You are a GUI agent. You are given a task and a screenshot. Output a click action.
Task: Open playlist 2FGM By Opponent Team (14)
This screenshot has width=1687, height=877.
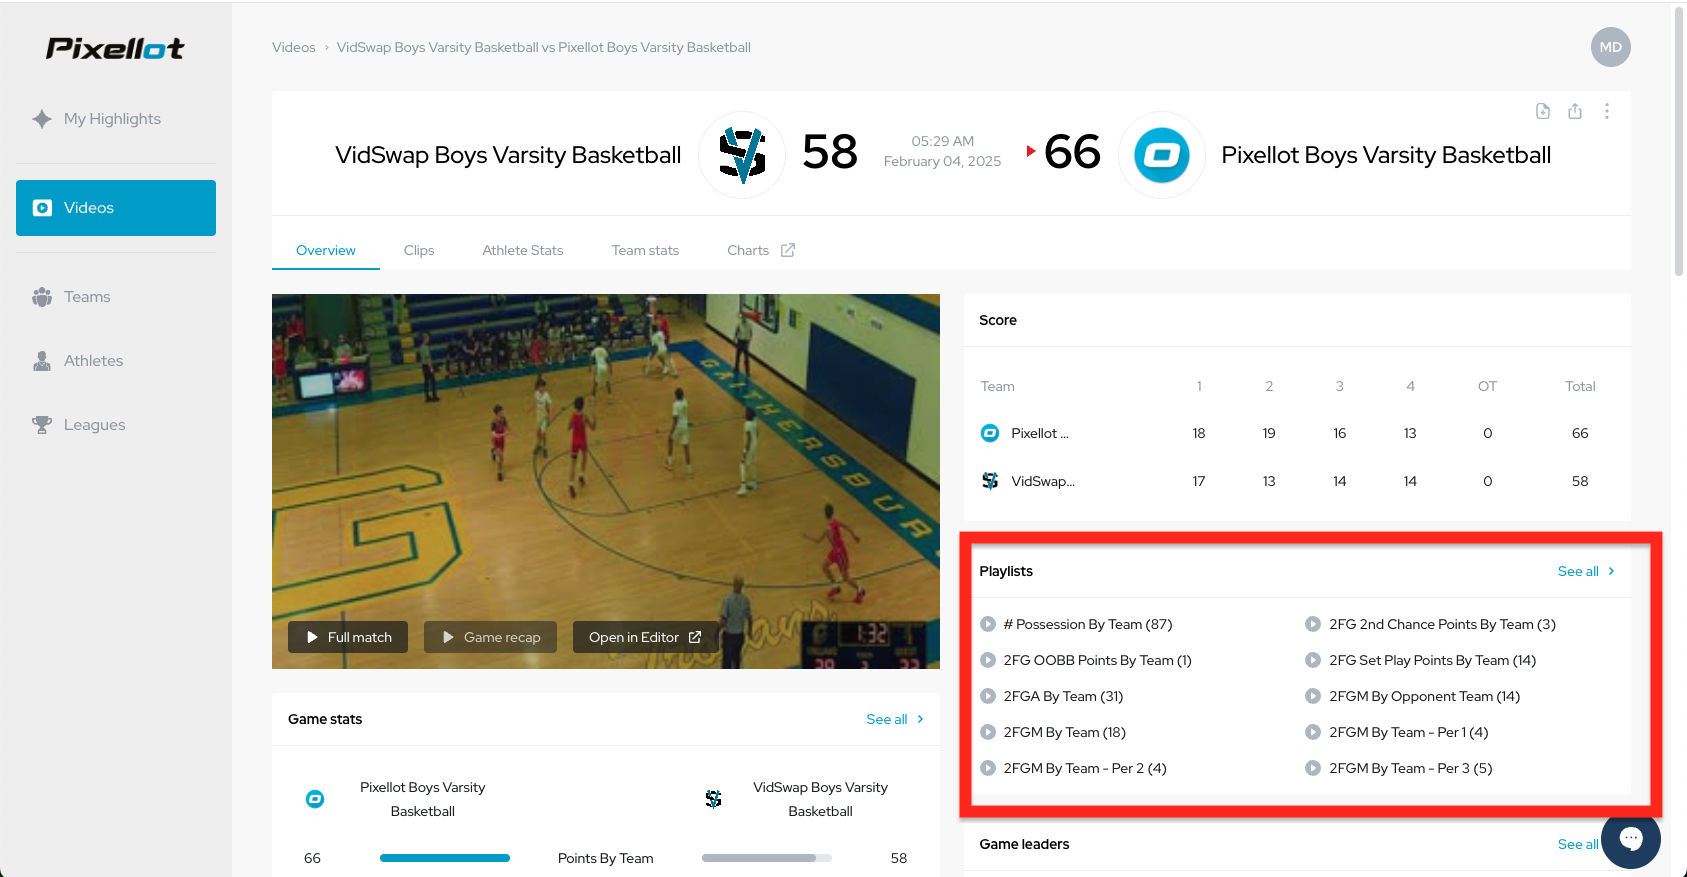[1424, 696]
